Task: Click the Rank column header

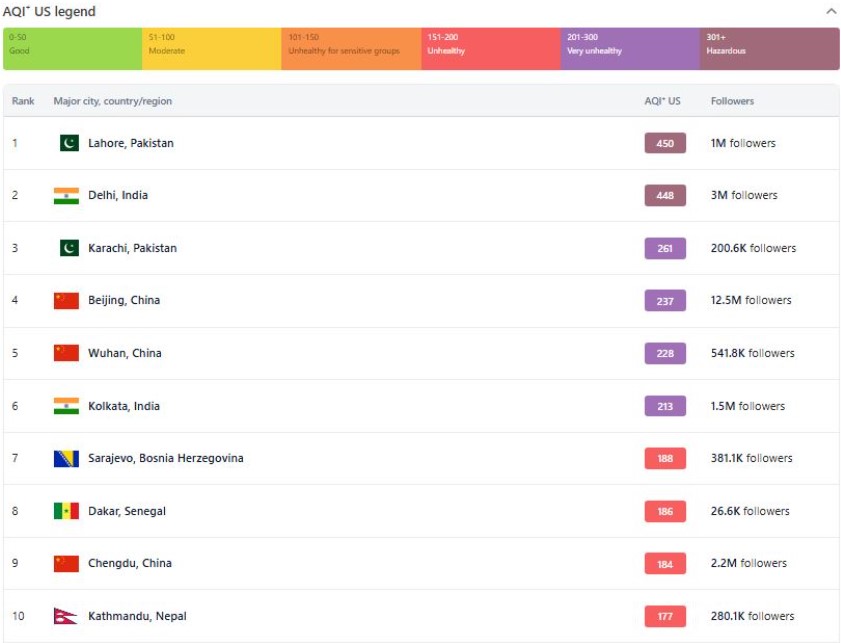Action: click(23, 101)
